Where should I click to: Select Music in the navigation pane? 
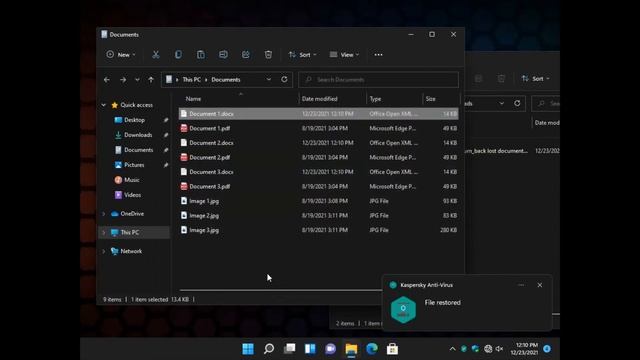[131, 180]
